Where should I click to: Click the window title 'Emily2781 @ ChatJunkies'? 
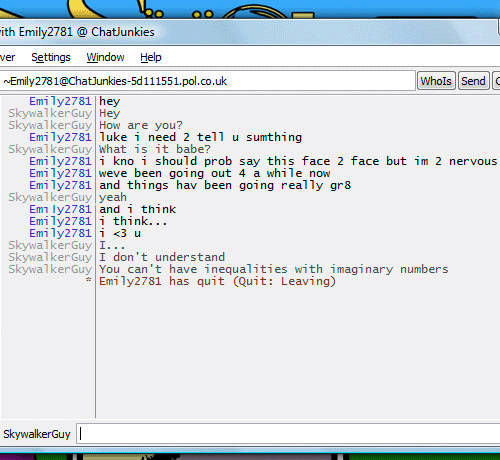point(86,32)
